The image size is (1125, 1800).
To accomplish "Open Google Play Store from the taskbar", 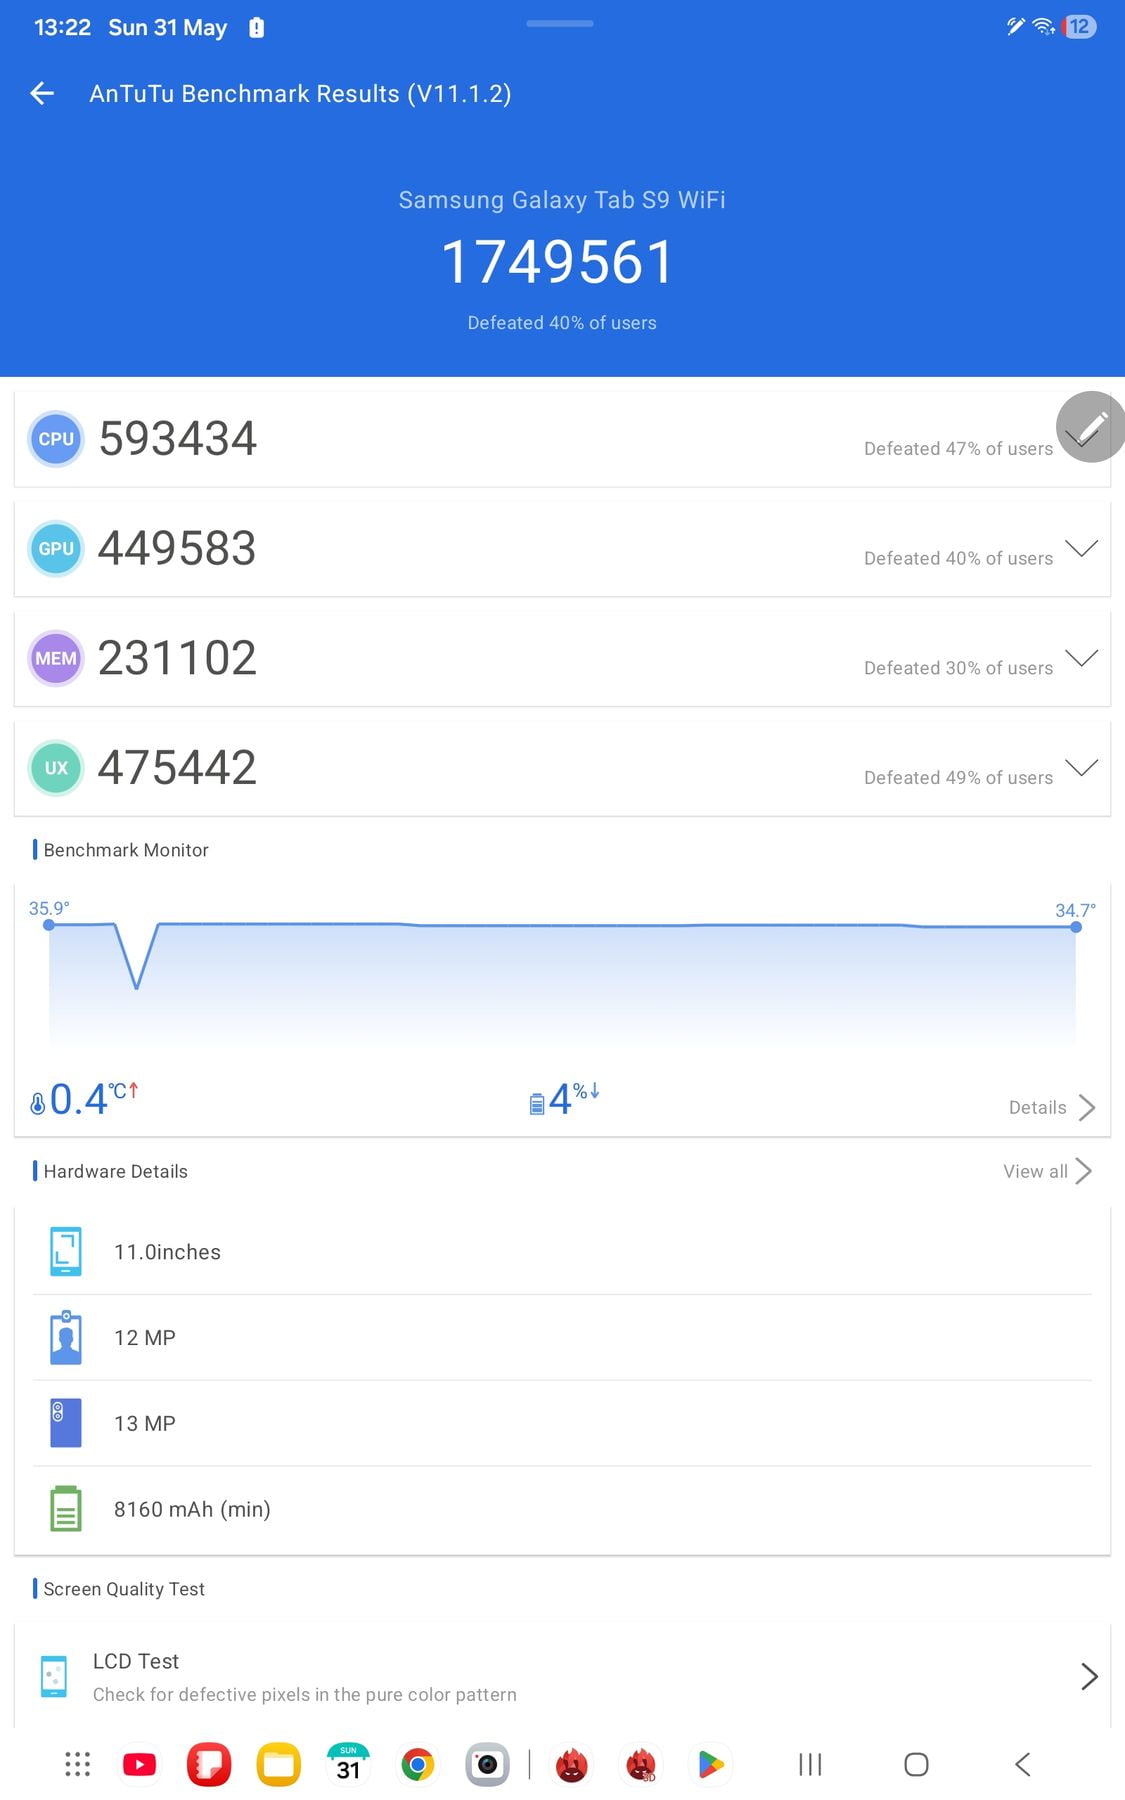I will pos(711,1765).
